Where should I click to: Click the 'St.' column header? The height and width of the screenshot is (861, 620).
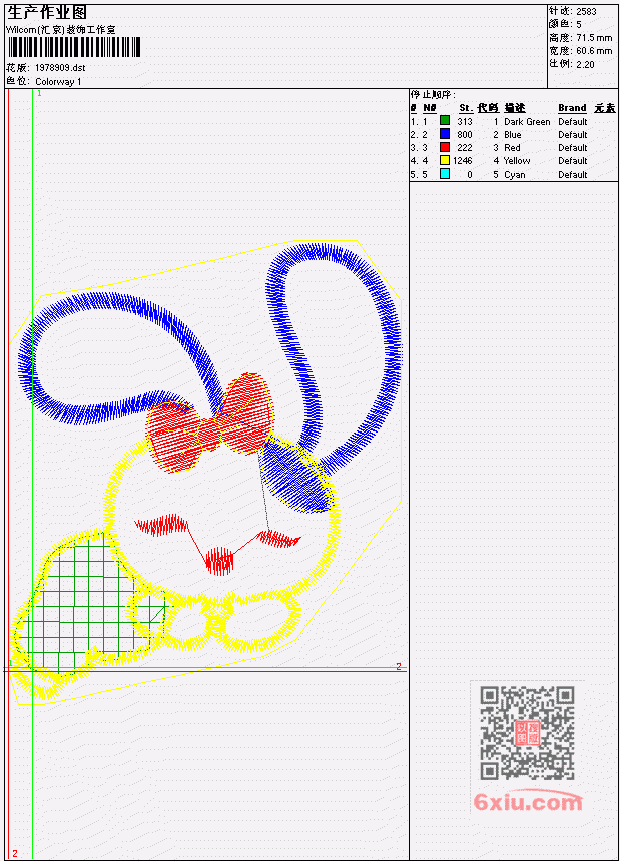[466, 108]
